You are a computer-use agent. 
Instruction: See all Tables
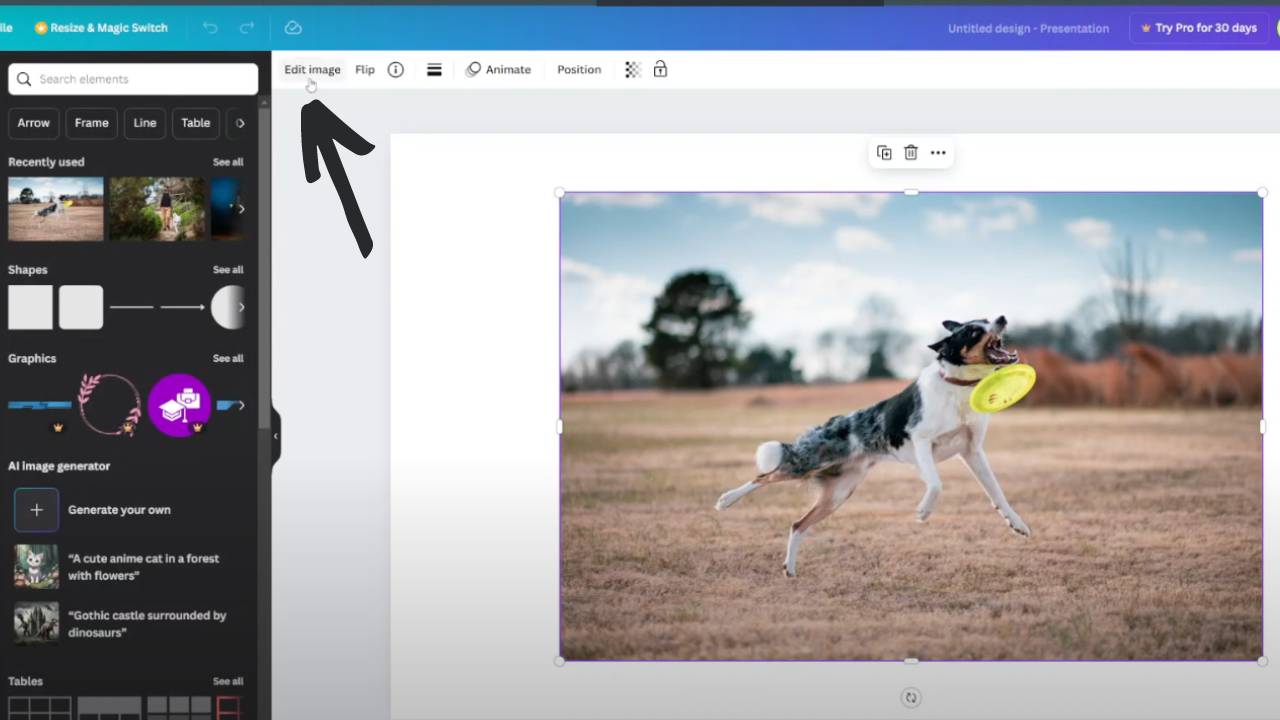point(228,682)
